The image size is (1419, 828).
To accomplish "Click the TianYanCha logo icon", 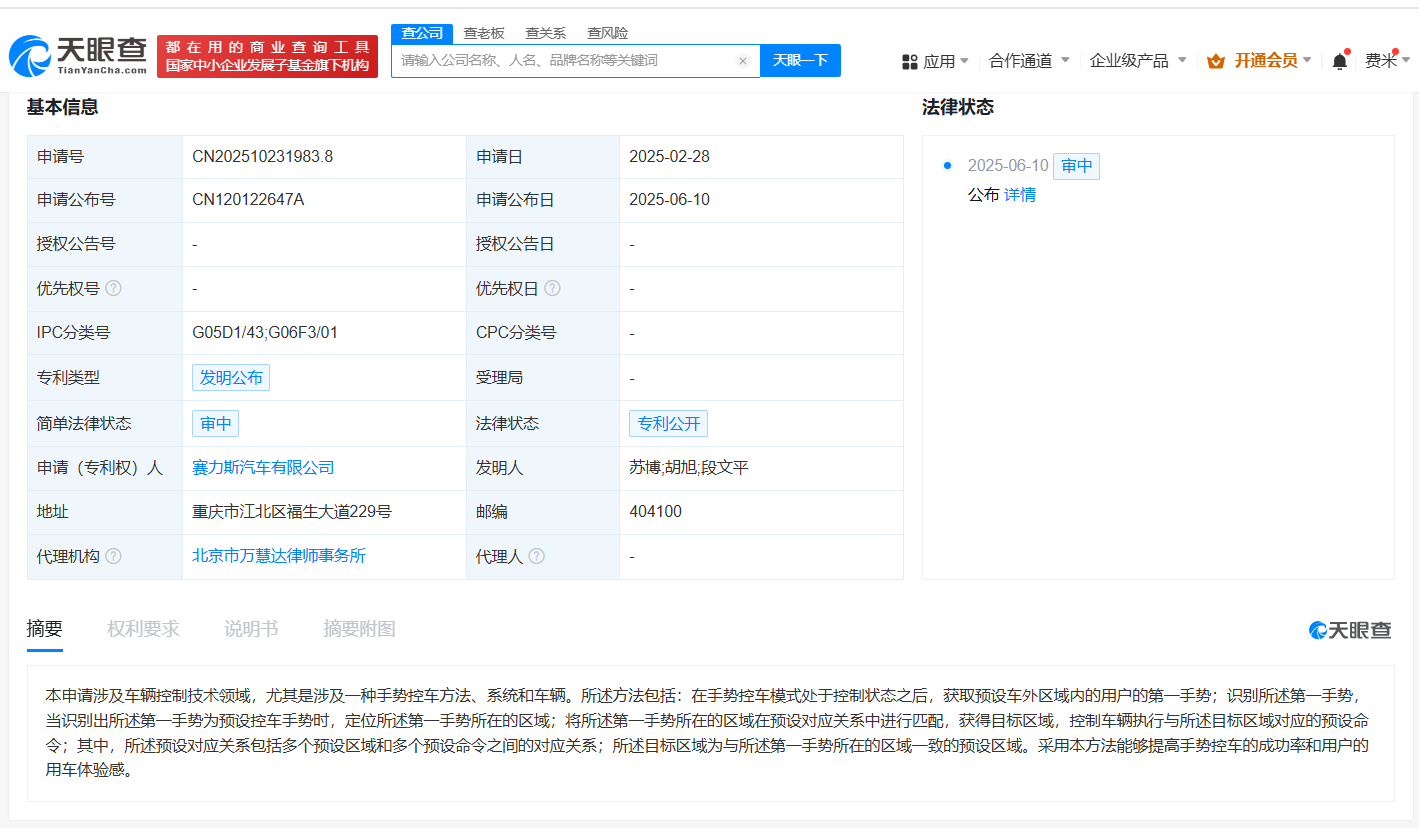I will click(x=30, y=57).
